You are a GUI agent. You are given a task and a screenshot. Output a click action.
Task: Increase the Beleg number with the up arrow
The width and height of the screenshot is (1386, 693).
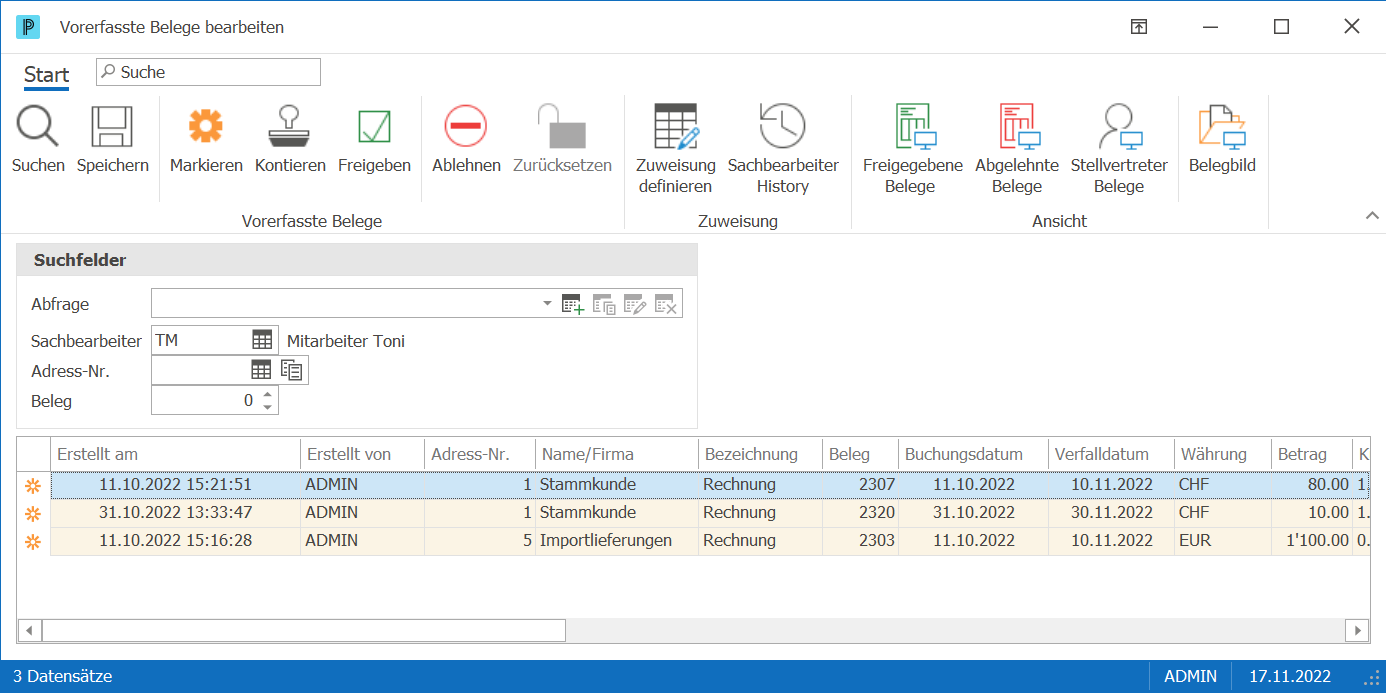[x=267, y=394]
